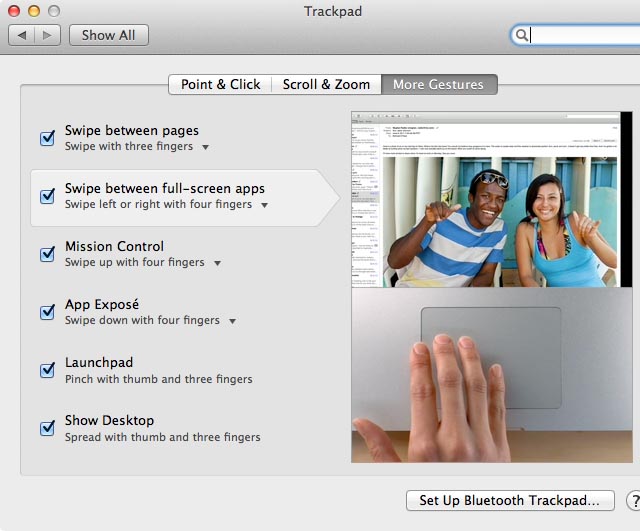640x531 pixels.
Task: Click the back navigation arrow
Action: 22,35
